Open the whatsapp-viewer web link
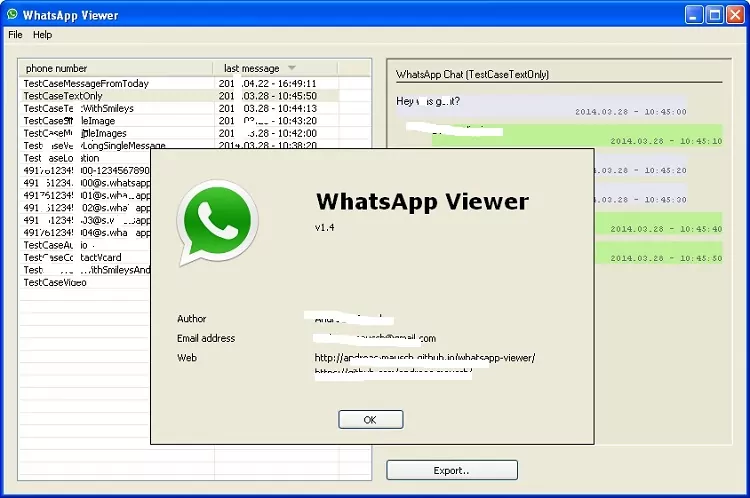750x498 pixels. click(425, 358)
